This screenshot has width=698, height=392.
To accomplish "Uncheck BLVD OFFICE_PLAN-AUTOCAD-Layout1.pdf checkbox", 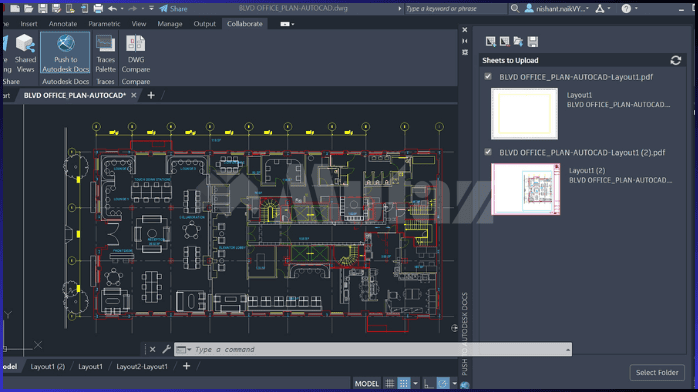I will point(488,77).
